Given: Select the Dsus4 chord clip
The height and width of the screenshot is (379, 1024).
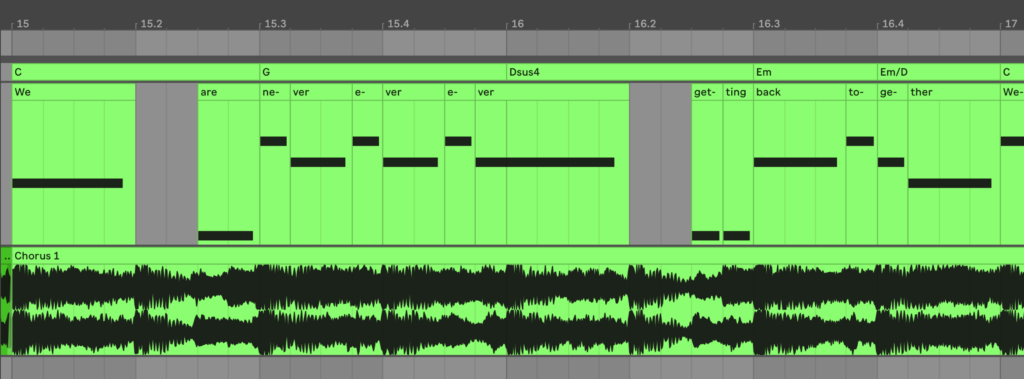Looking at the screenshot, I should coord(630,72).
